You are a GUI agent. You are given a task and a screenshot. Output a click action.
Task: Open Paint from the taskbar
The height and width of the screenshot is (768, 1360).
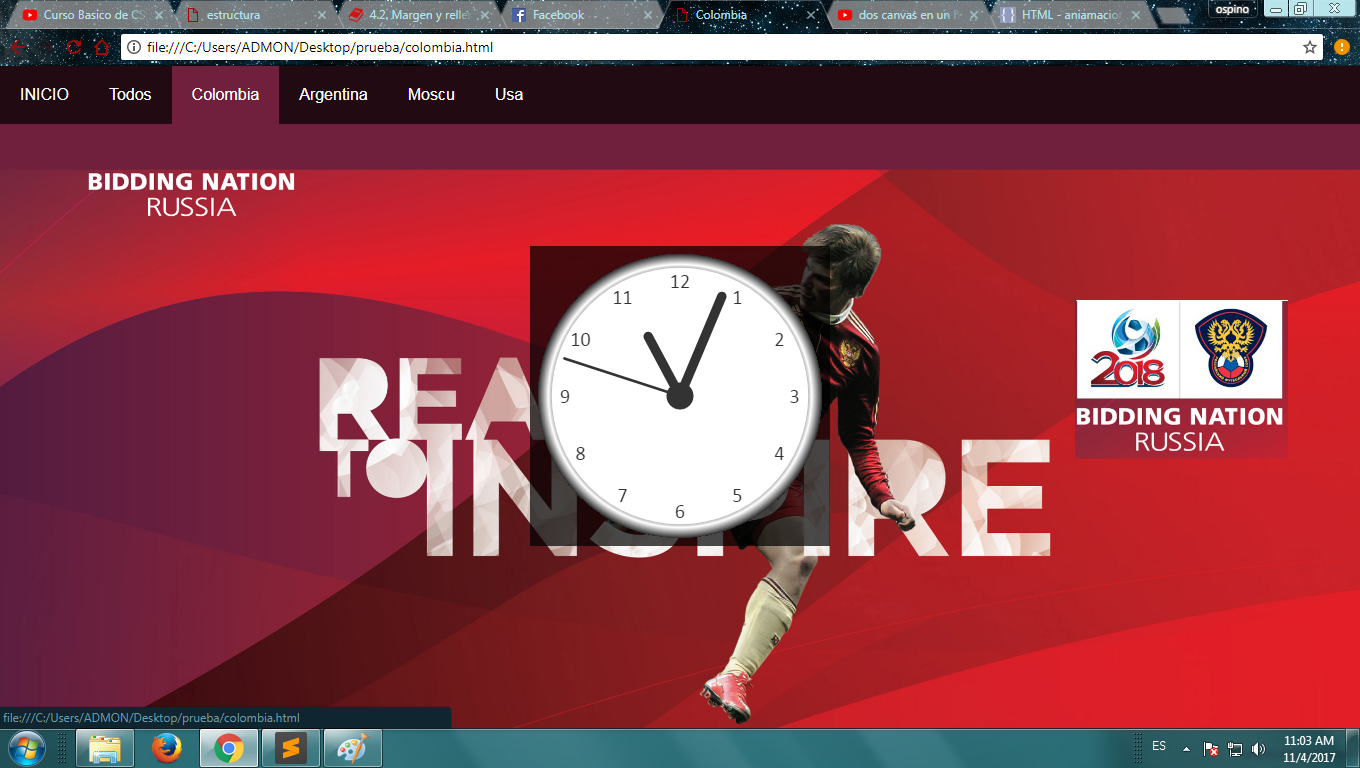click(x=353, y=748)
